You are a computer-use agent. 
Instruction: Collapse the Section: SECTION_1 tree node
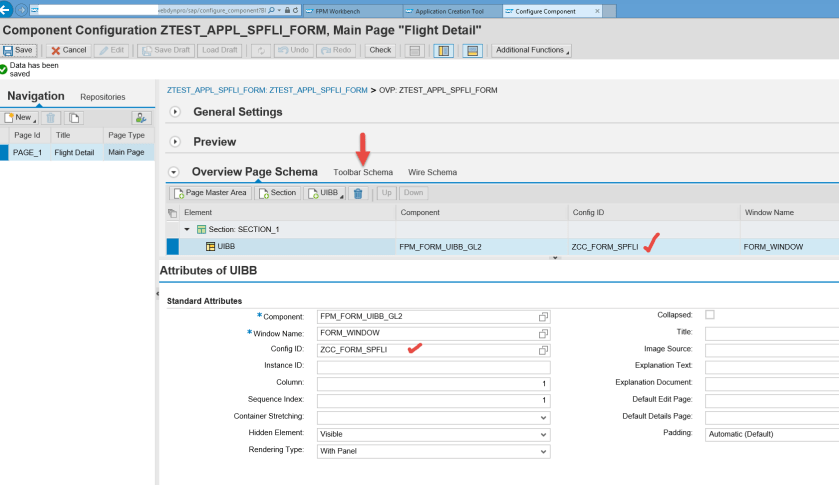pos(186,230)
